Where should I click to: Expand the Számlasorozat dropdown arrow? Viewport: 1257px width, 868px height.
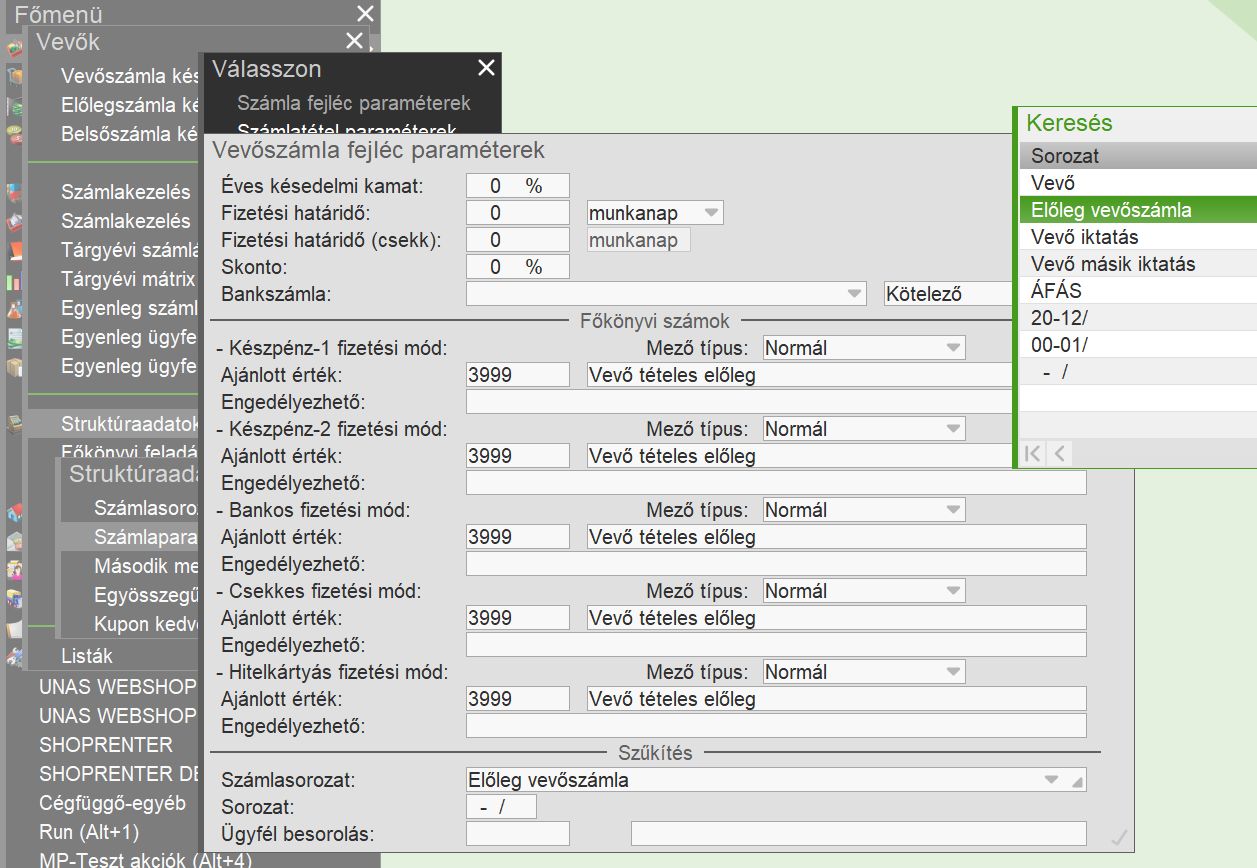(1051, 780)
